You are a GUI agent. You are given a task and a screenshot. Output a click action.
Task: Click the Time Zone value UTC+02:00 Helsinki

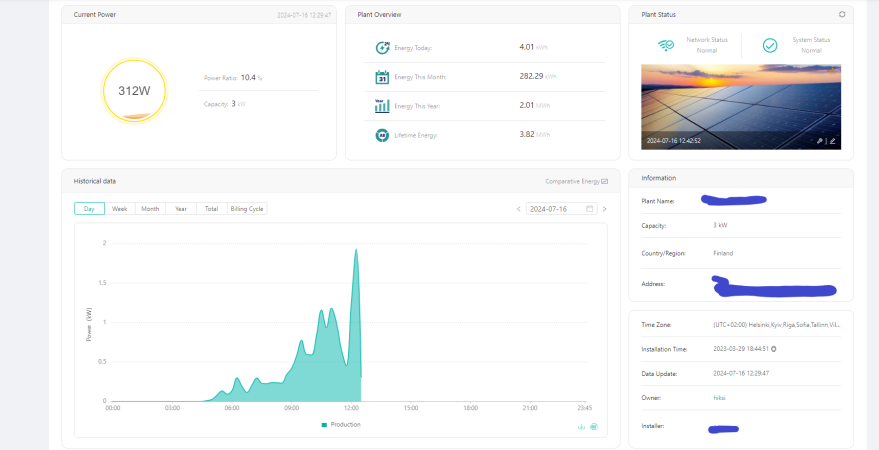click(x=777, y=325)
